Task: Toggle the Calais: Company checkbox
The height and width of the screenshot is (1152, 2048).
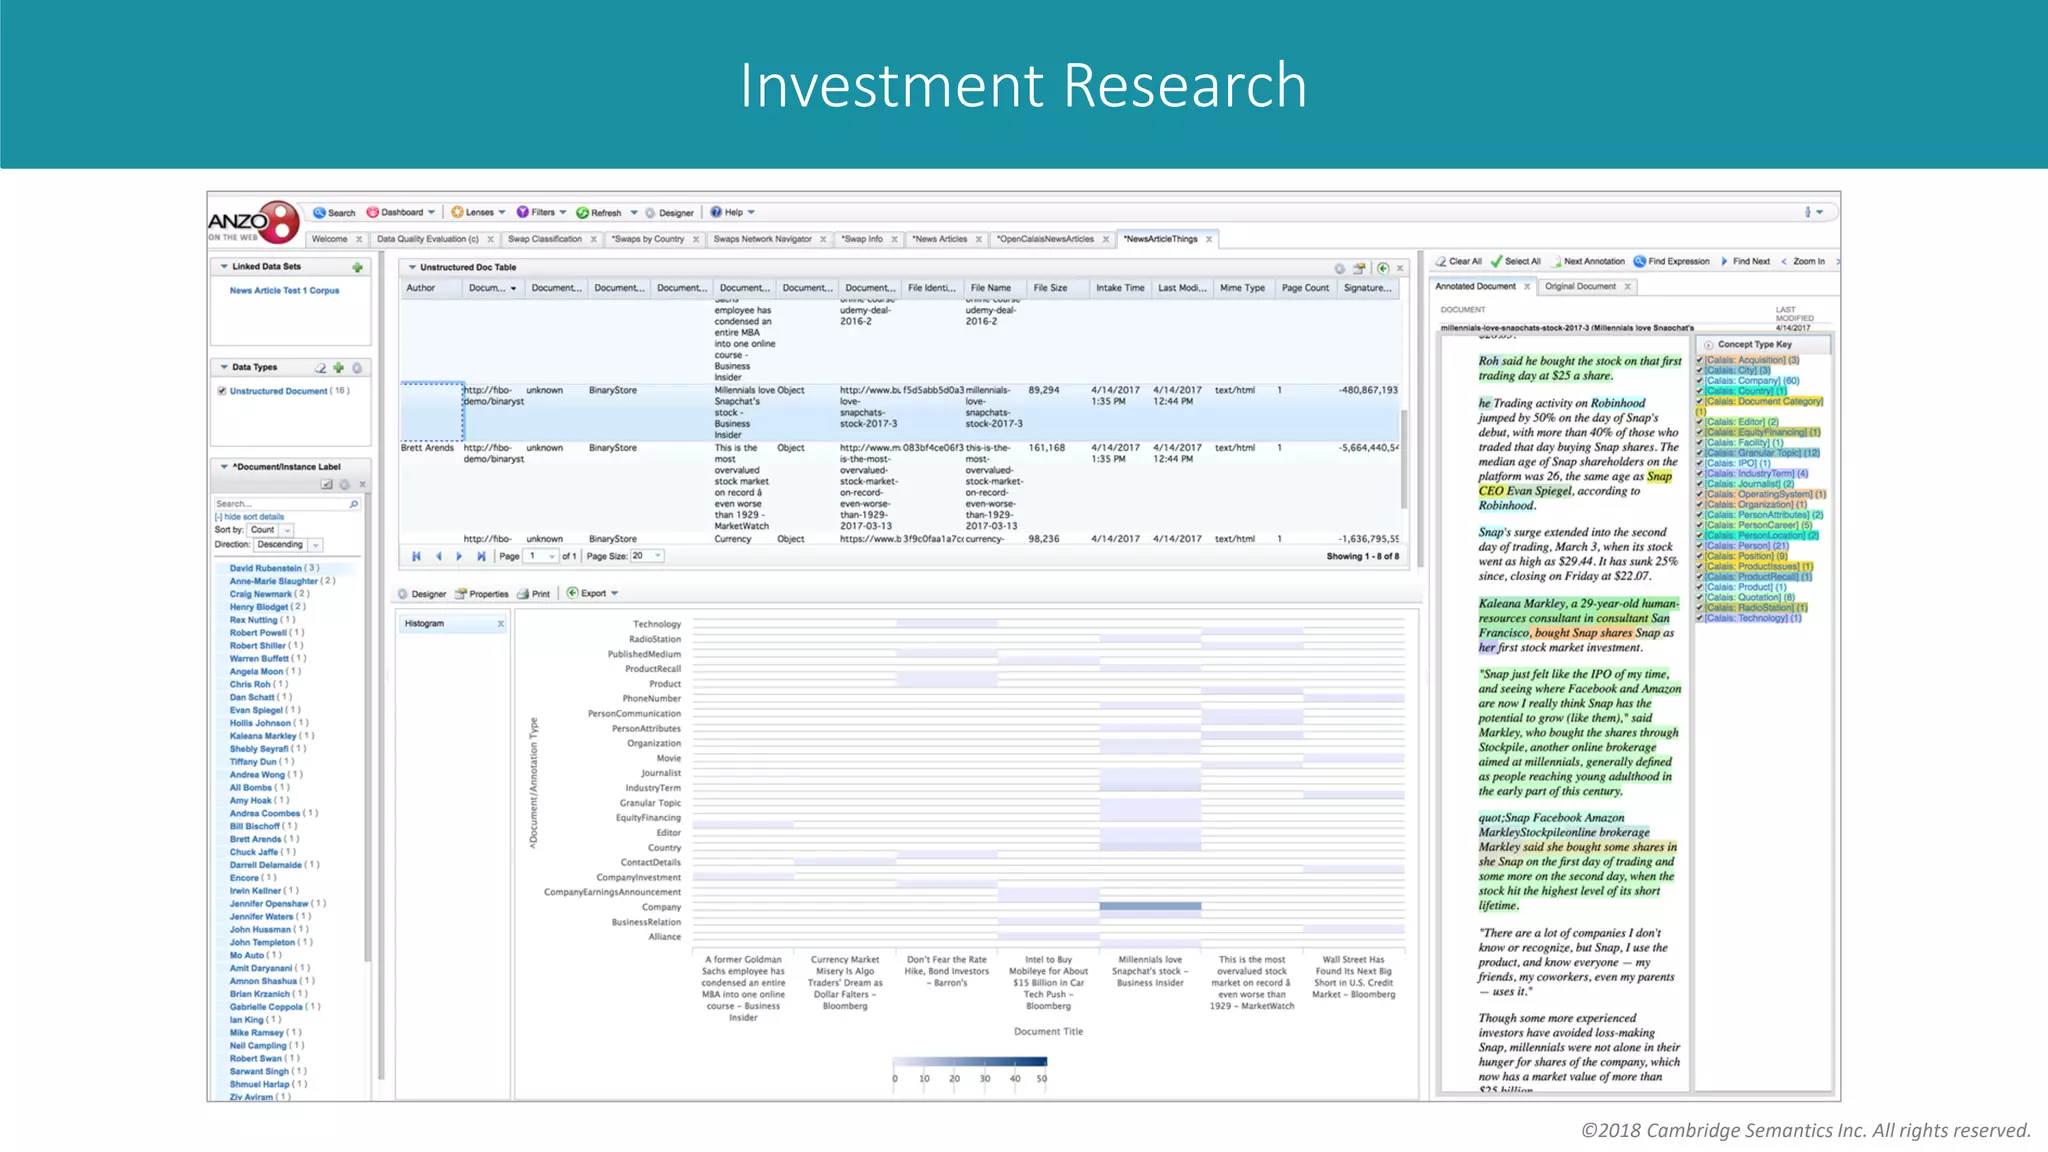Action: tap(1699, 381)
